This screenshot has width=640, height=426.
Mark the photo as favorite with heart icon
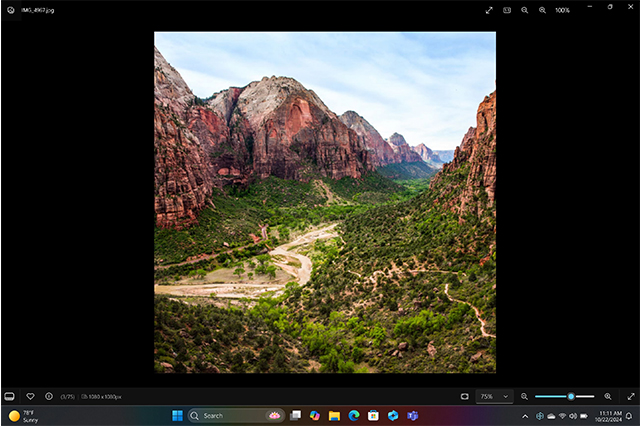[30, 396]
